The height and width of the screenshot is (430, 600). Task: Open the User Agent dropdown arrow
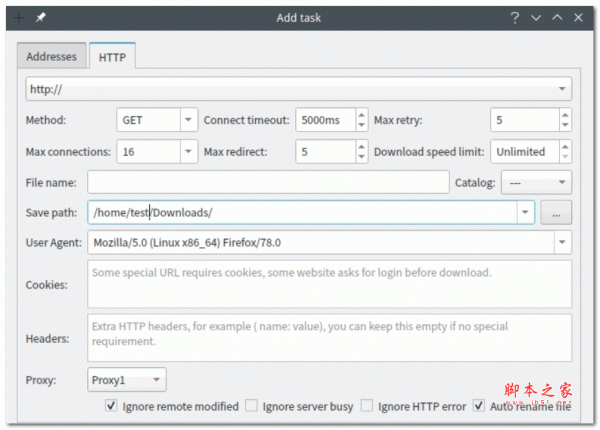click(x=562, y=242)
